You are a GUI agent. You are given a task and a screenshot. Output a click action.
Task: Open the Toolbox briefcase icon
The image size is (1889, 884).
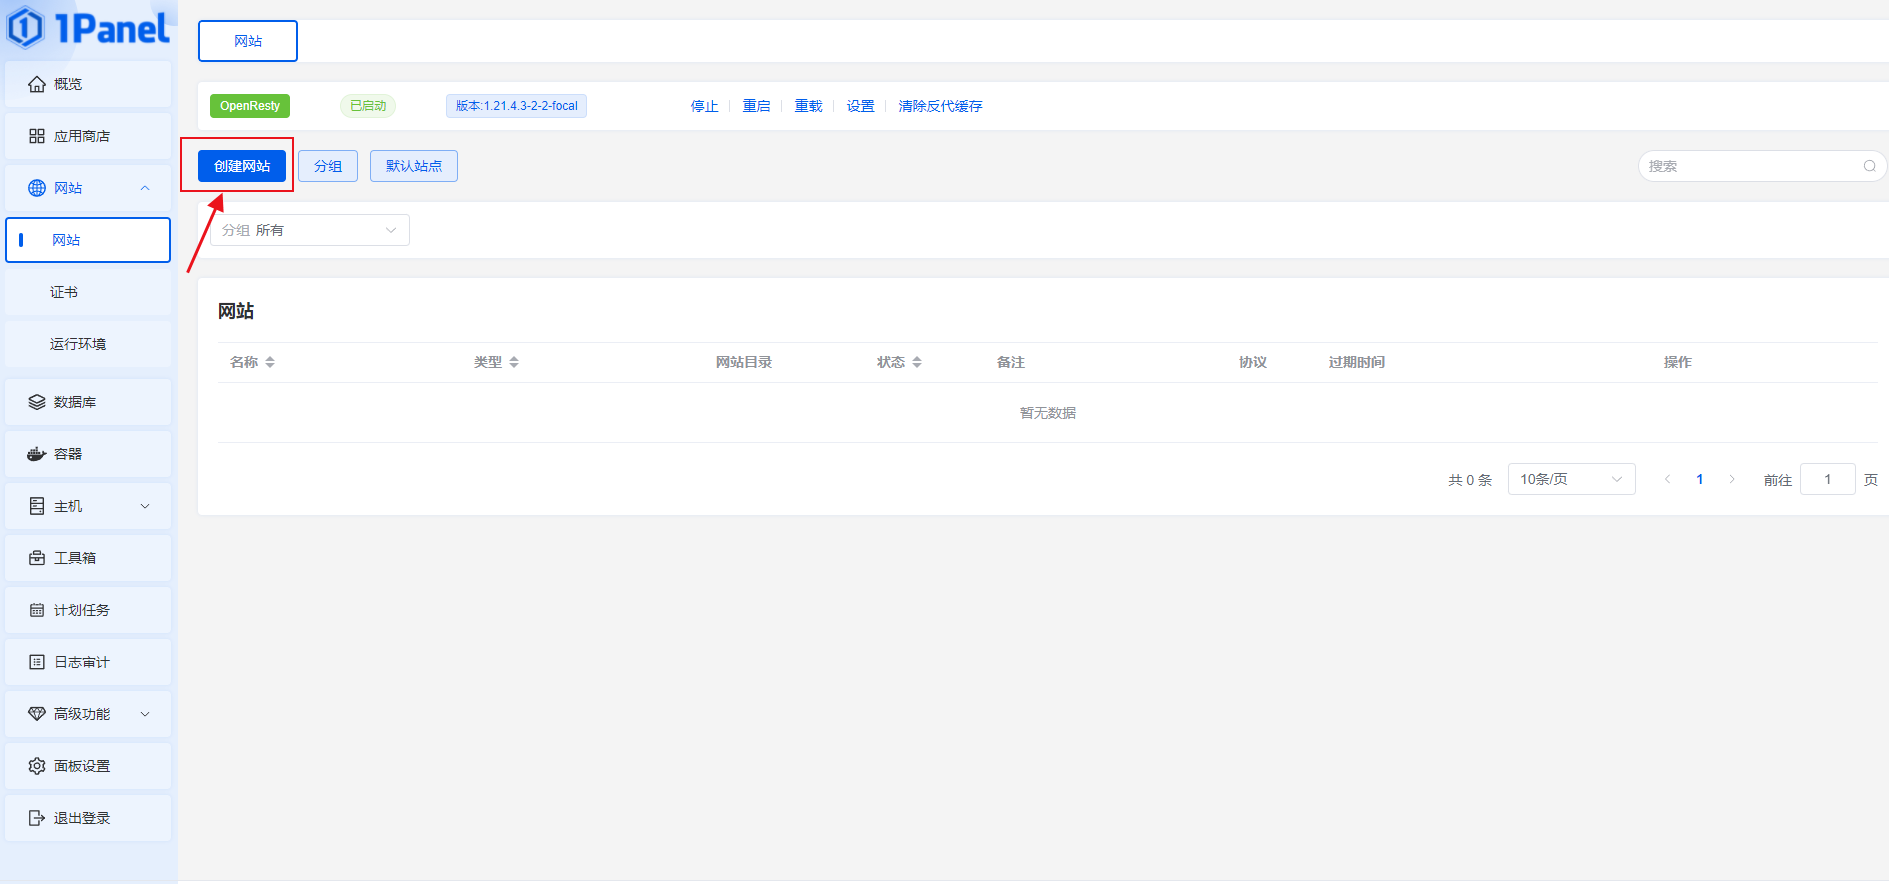(x=37, y=558)
